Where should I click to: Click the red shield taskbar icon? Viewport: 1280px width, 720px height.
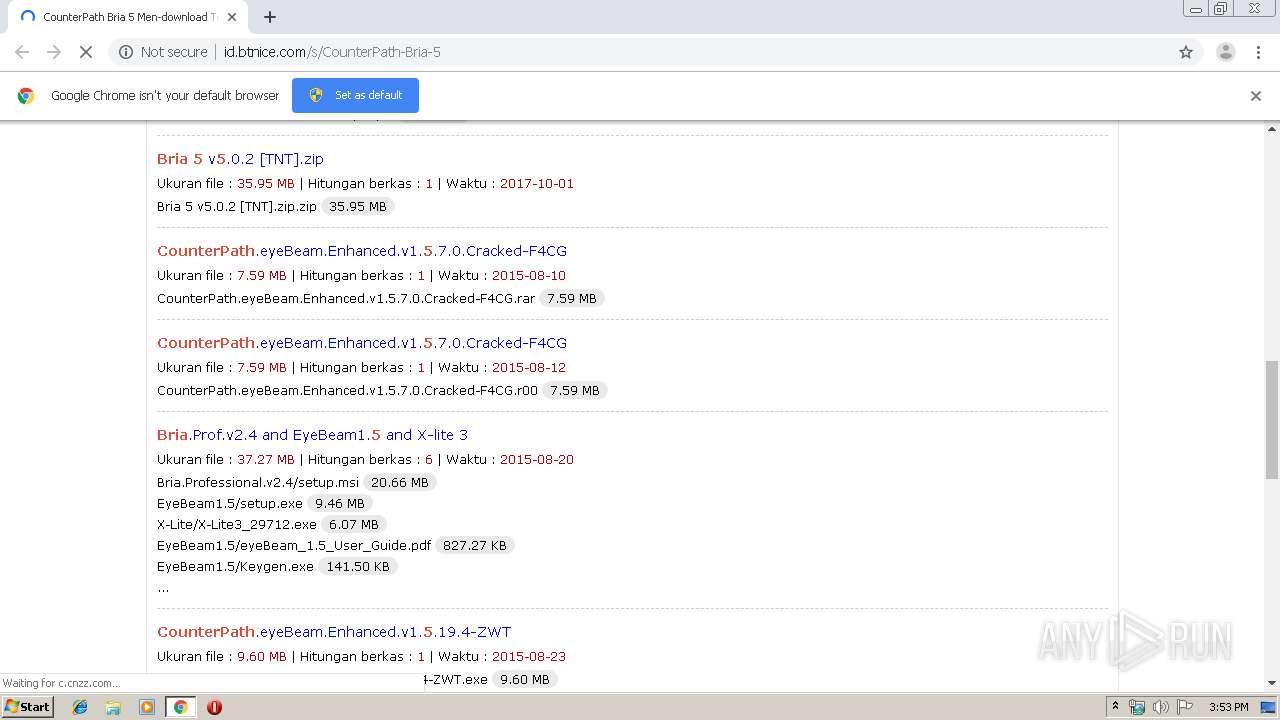click(214, 707)
